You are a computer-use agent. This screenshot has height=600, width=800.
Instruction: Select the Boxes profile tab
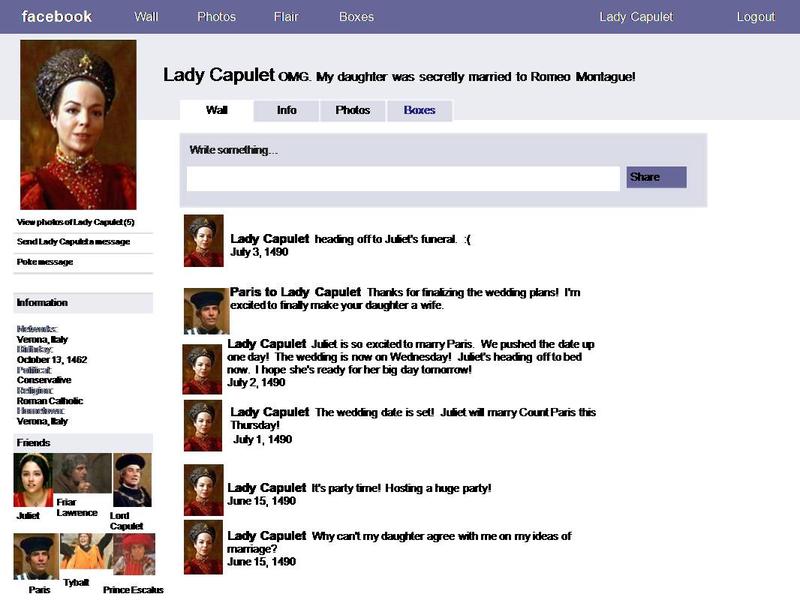419,111
